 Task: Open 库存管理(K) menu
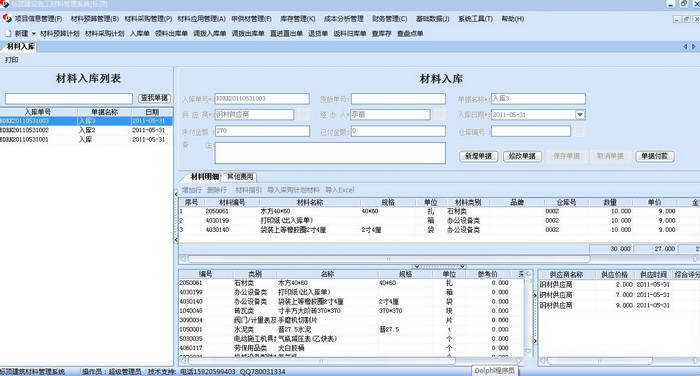point(297,19)
